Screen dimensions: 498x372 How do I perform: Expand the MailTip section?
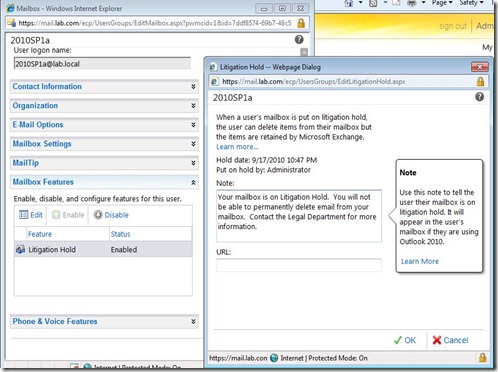104,163
